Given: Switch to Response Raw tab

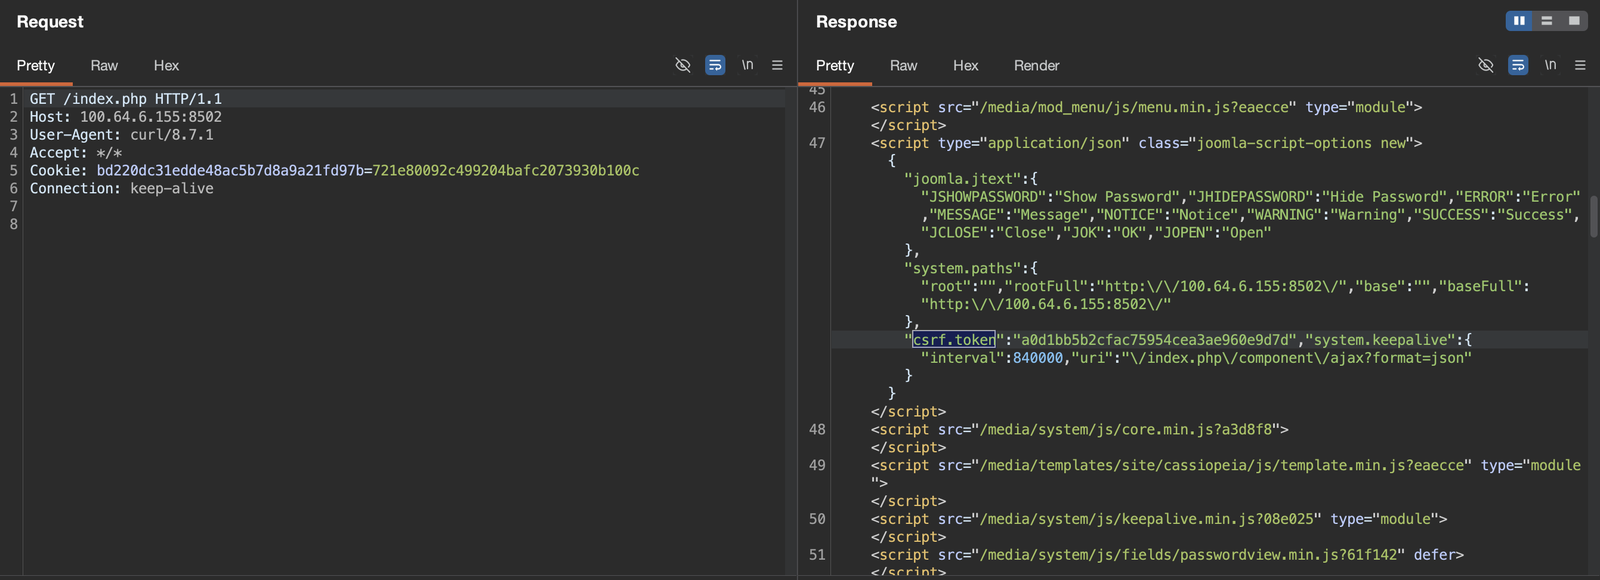Looking at the screenshot, I should pos(903,65).
